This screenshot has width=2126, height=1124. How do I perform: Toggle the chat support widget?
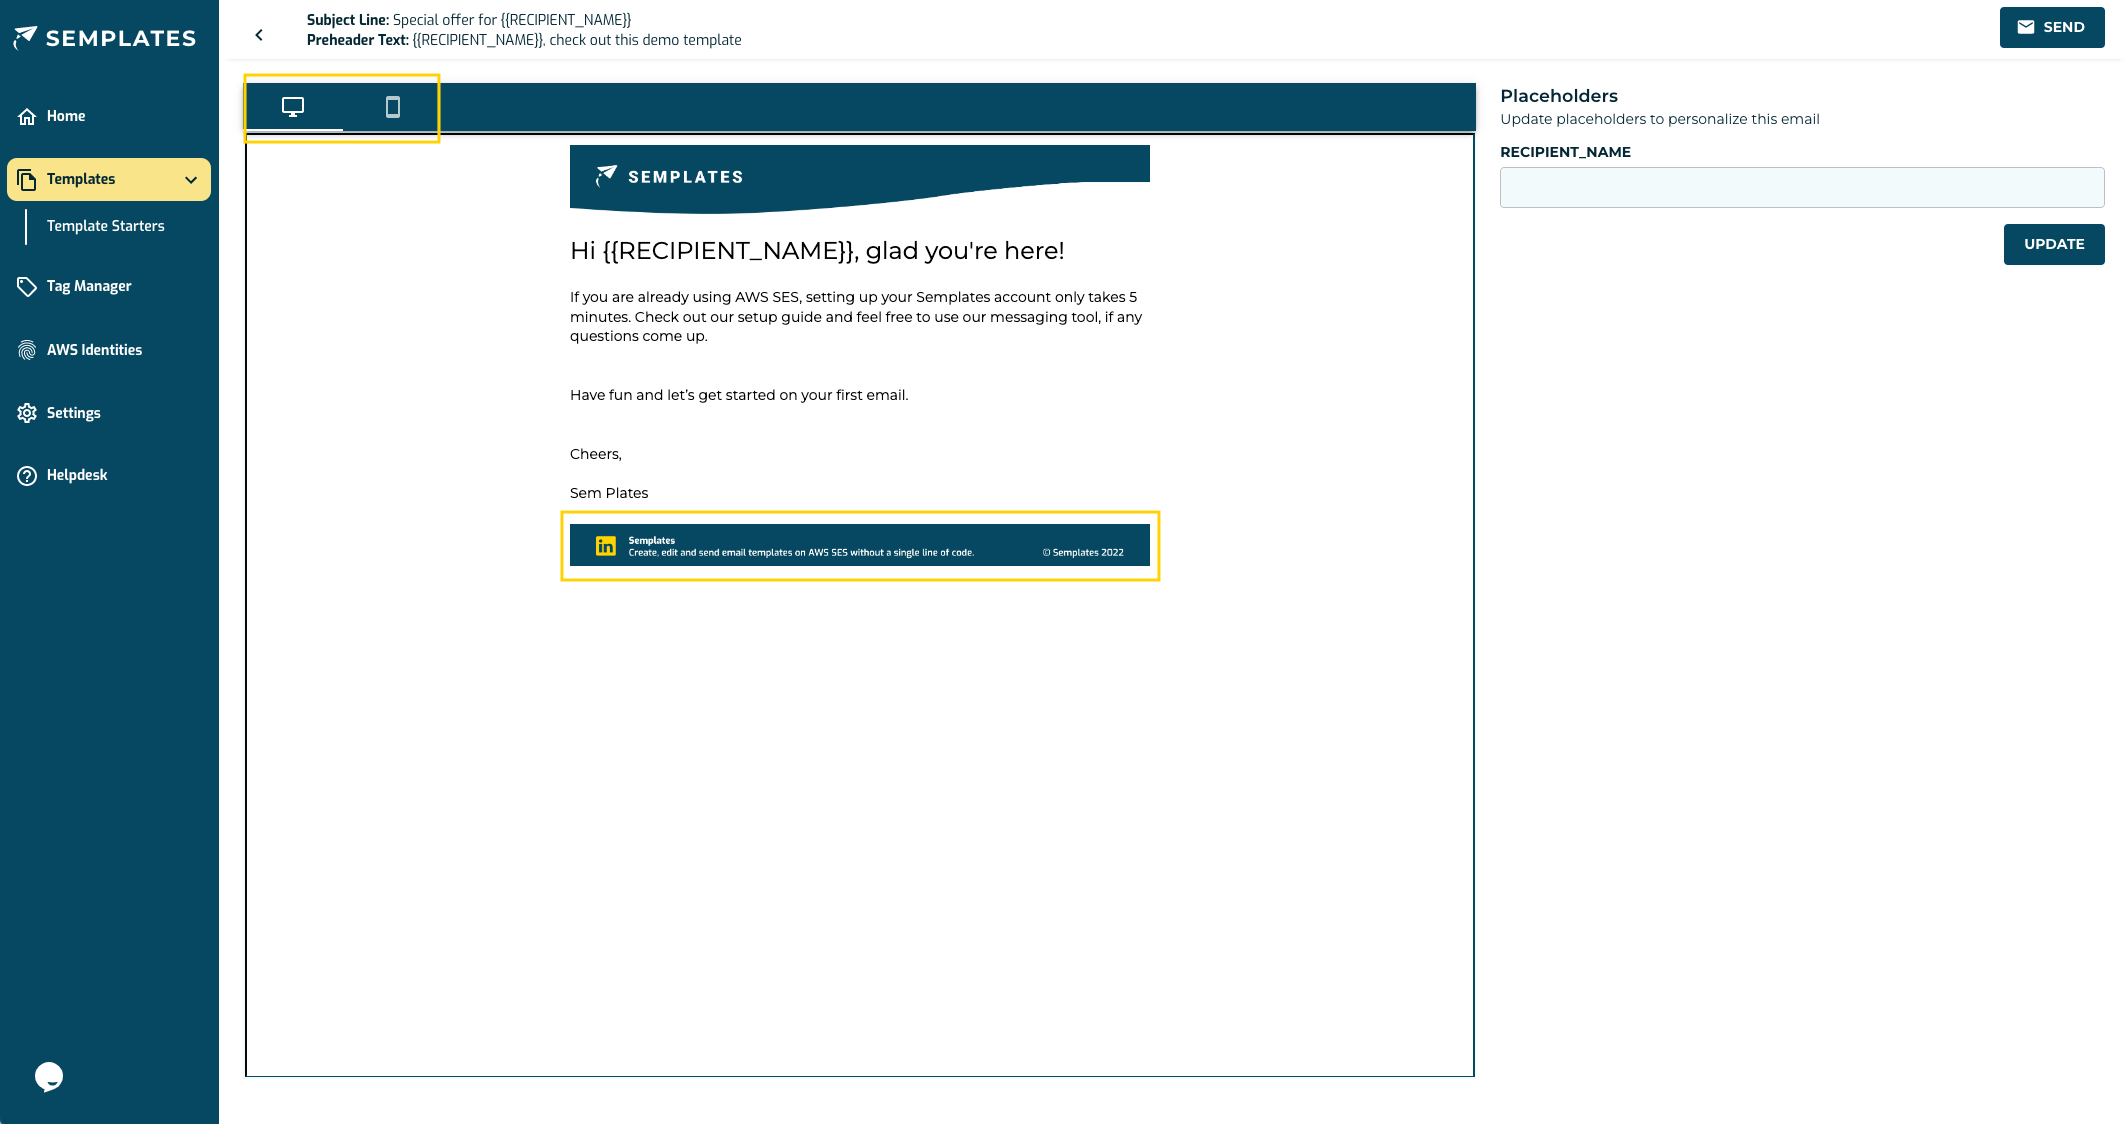pyautogui.click(x=51, y=1078)
